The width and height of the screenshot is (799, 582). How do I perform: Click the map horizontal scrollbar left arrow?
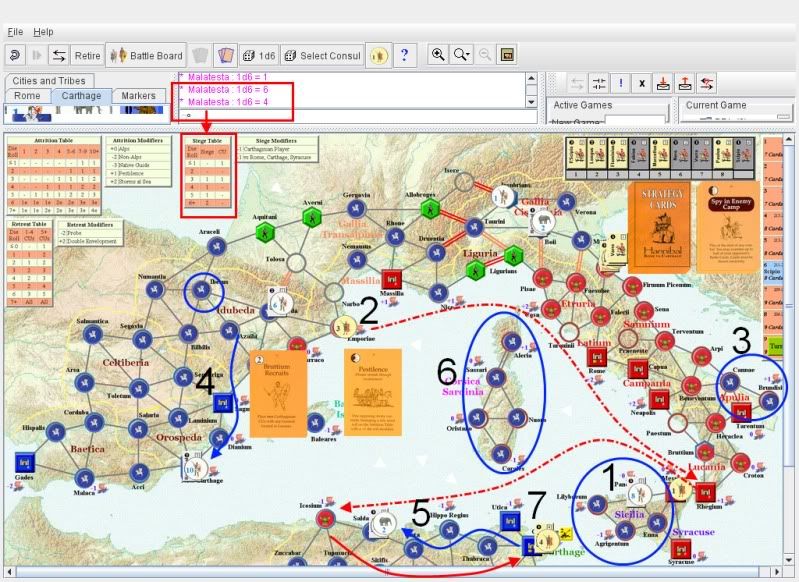point(9,572)
